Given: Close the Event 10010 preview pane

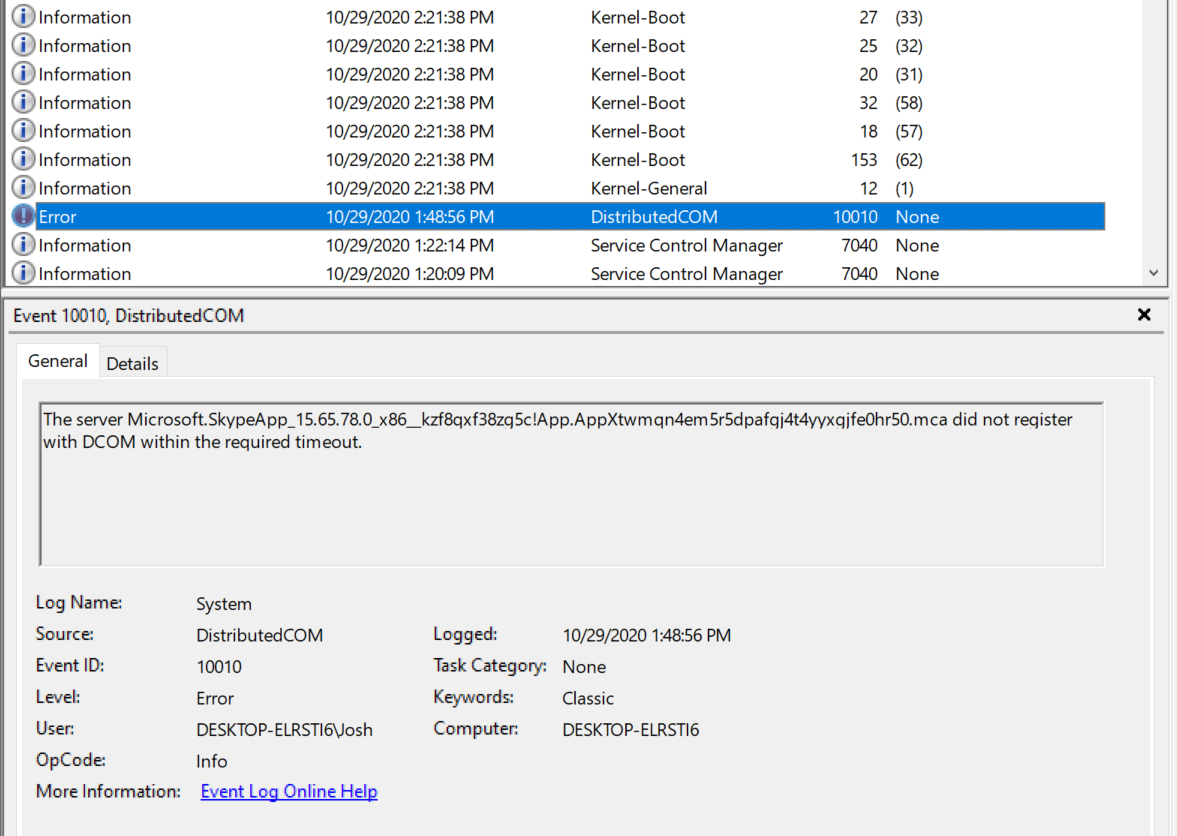Looking at the screenshot, I should (x=1144, y=315).
